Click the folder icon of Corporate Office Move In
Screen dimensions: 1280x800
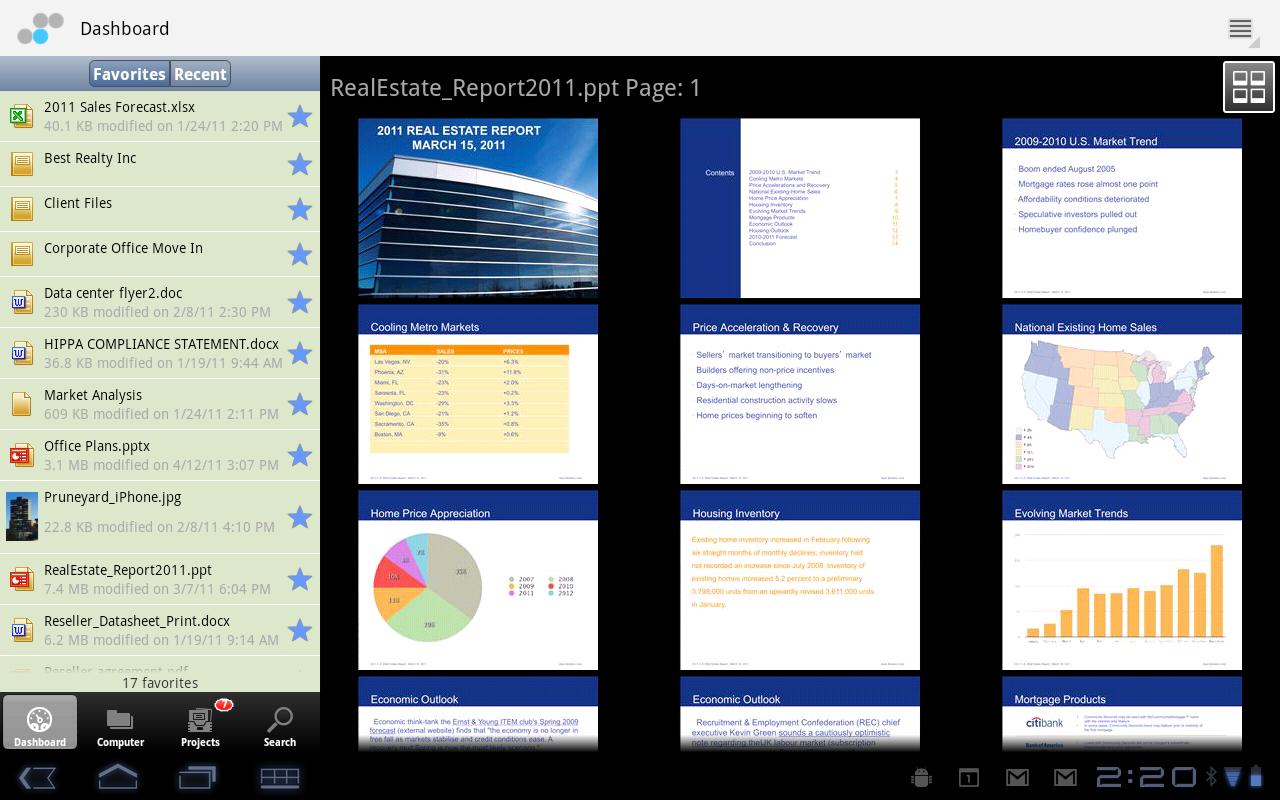pyautogui.click(x=22, y=253)
